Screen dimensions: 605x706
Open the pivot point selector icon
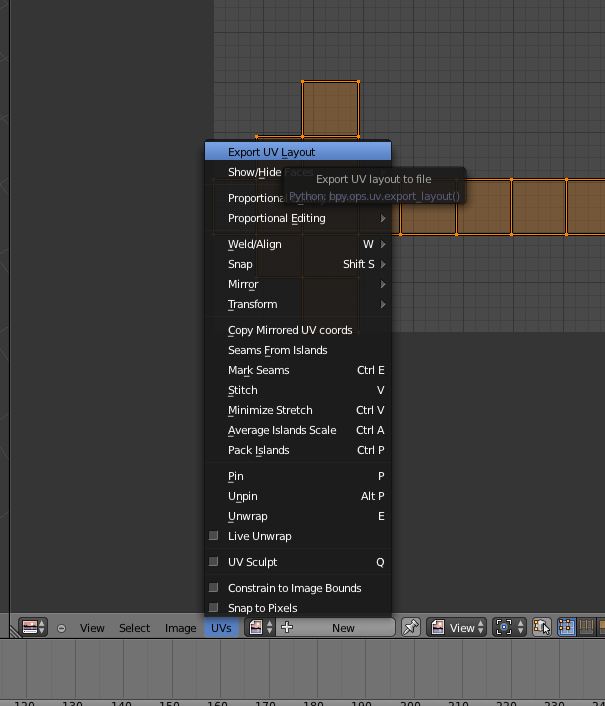(509, 627)
